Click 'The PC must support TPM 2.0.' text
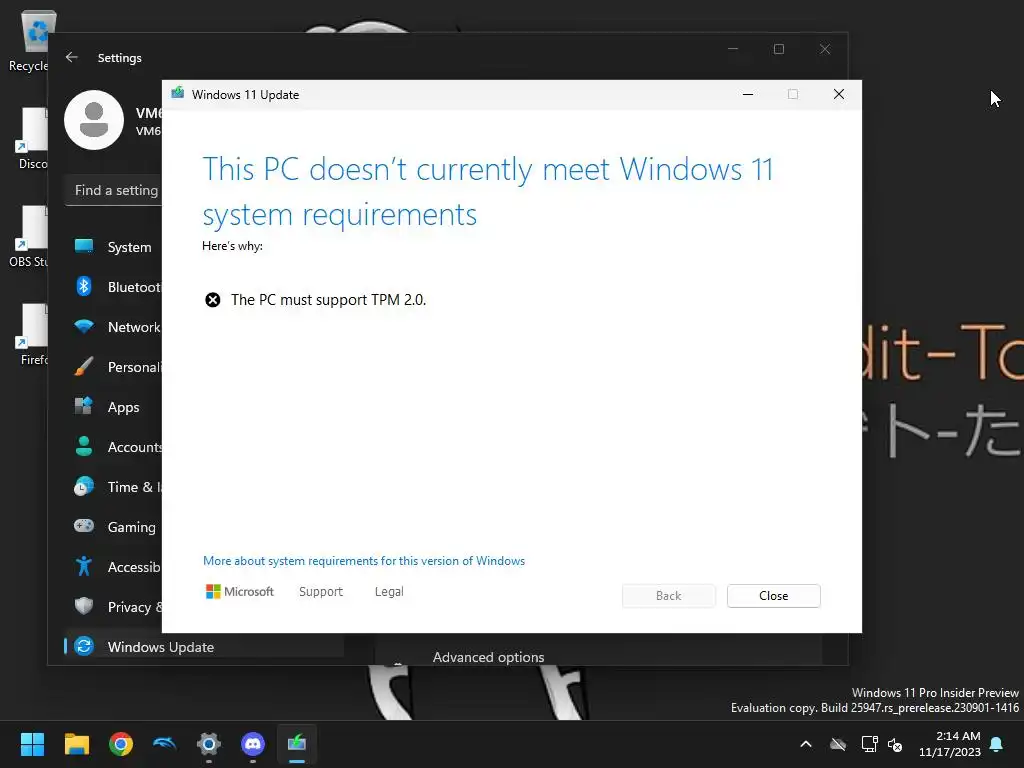The height and width of the screenshot is (768, 1024). pos(328,300)
